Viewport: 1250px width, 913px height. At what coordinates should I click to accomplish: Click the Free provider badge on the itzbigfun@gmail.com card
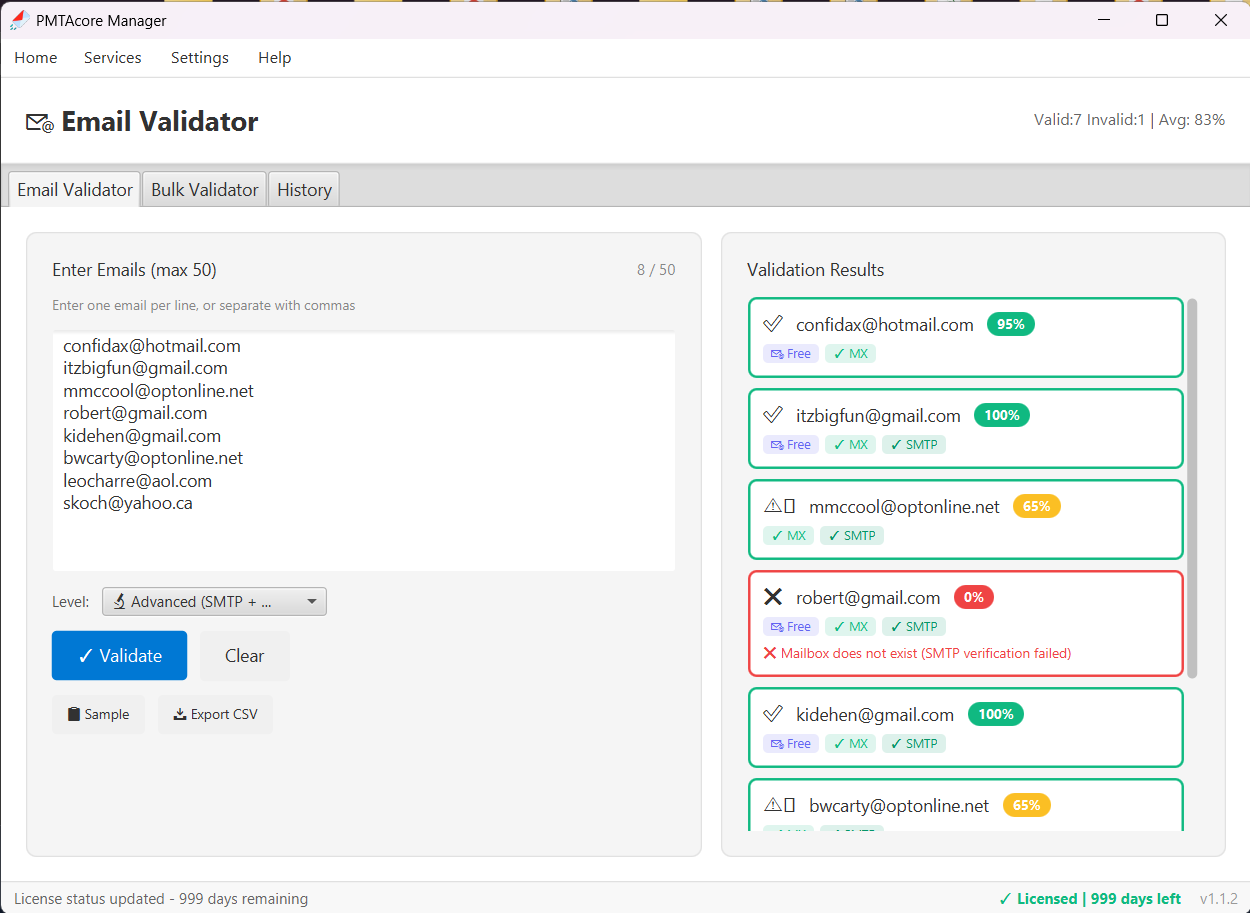click(790, 444)
